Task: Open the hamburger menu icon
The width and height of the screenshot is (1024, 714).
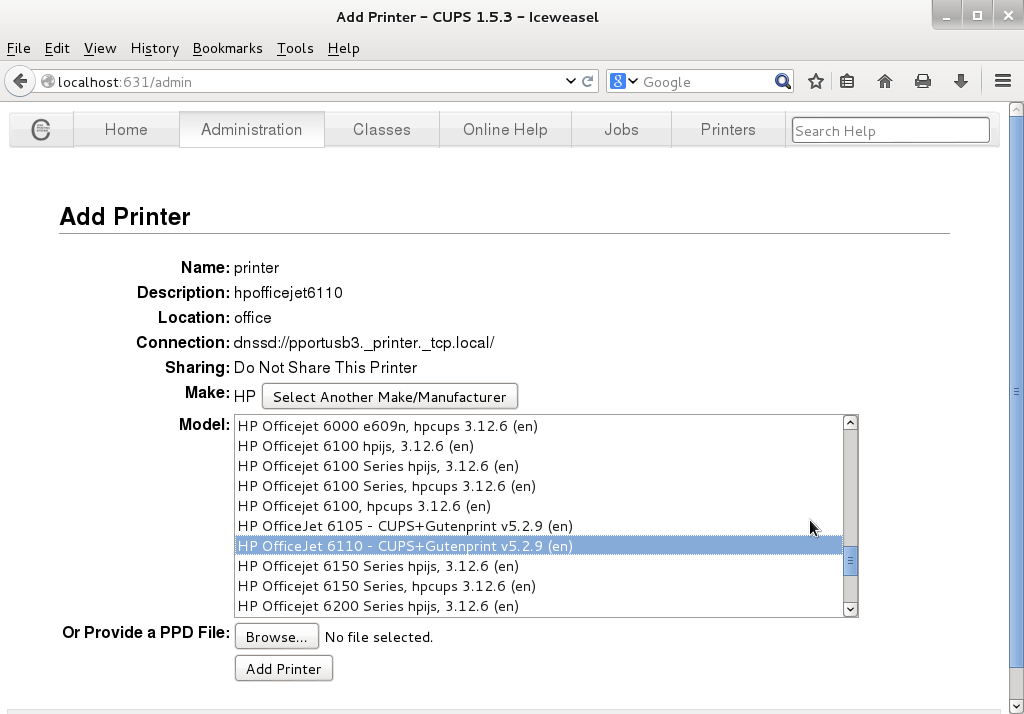Action: coord(1003,81)
